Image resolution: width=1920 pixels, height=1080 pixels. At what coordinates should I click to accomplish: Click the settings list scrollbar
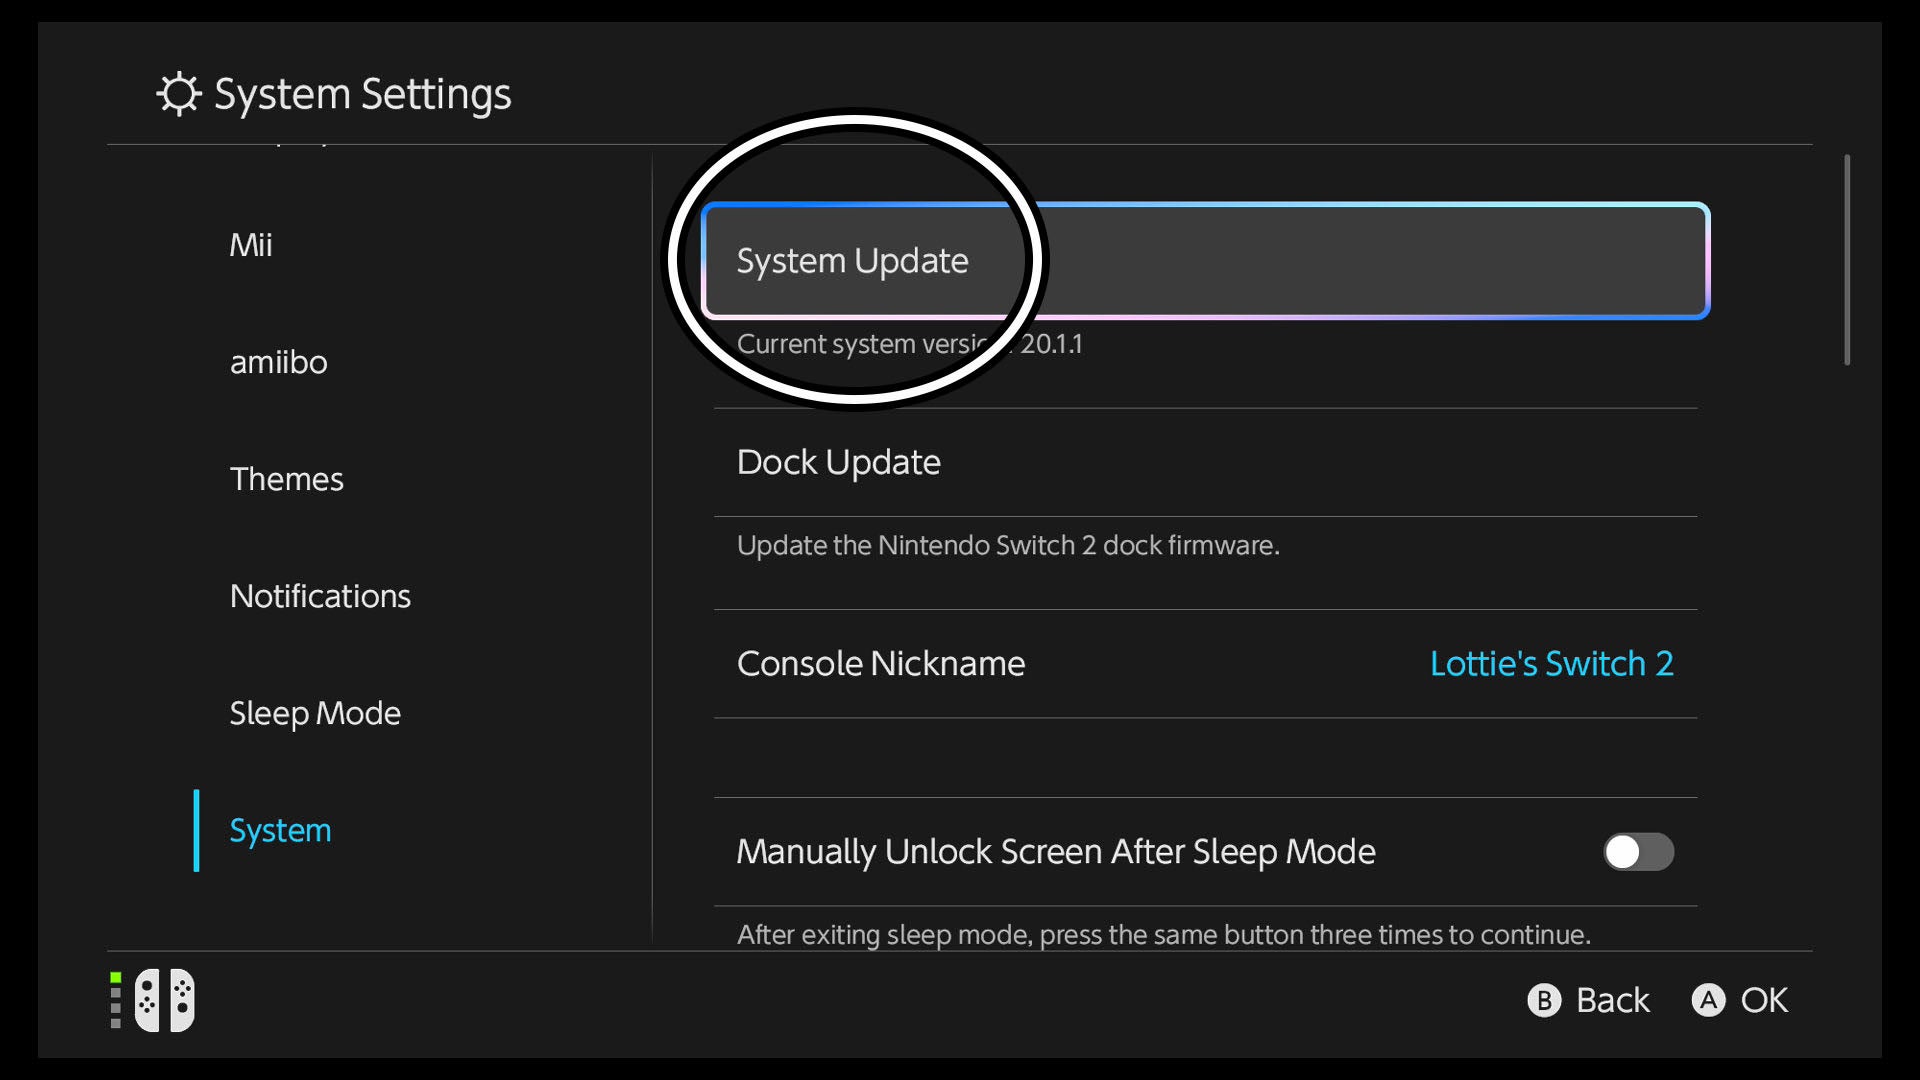click(1847, 260)
